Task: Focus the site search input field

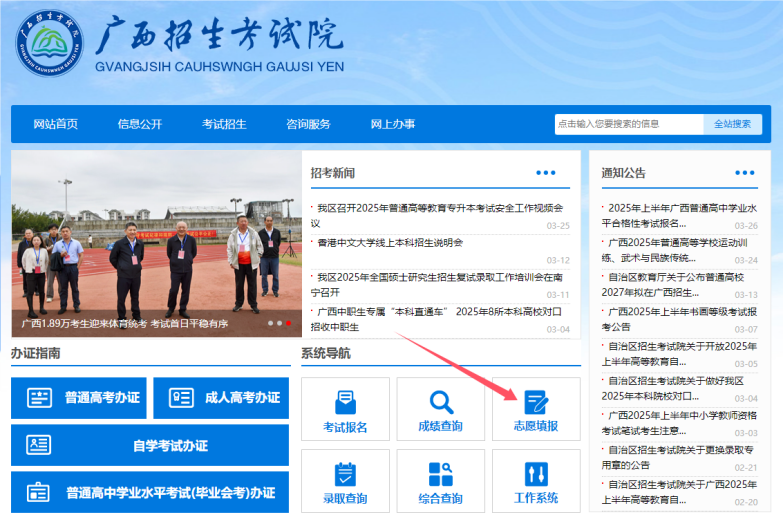Action: pyautogui.click(x=628, y=124)
